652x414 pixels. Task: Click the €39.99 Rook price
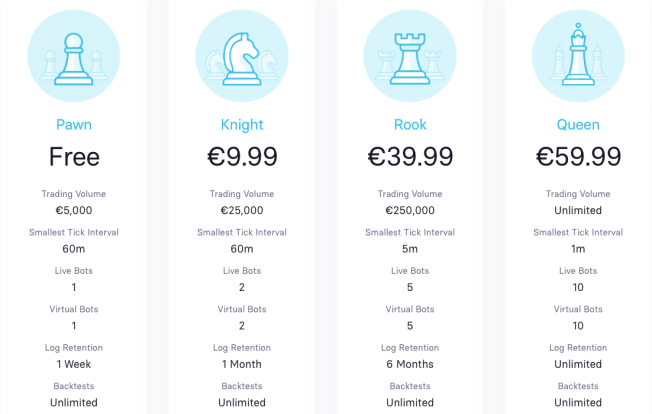(x=410, y=157)
